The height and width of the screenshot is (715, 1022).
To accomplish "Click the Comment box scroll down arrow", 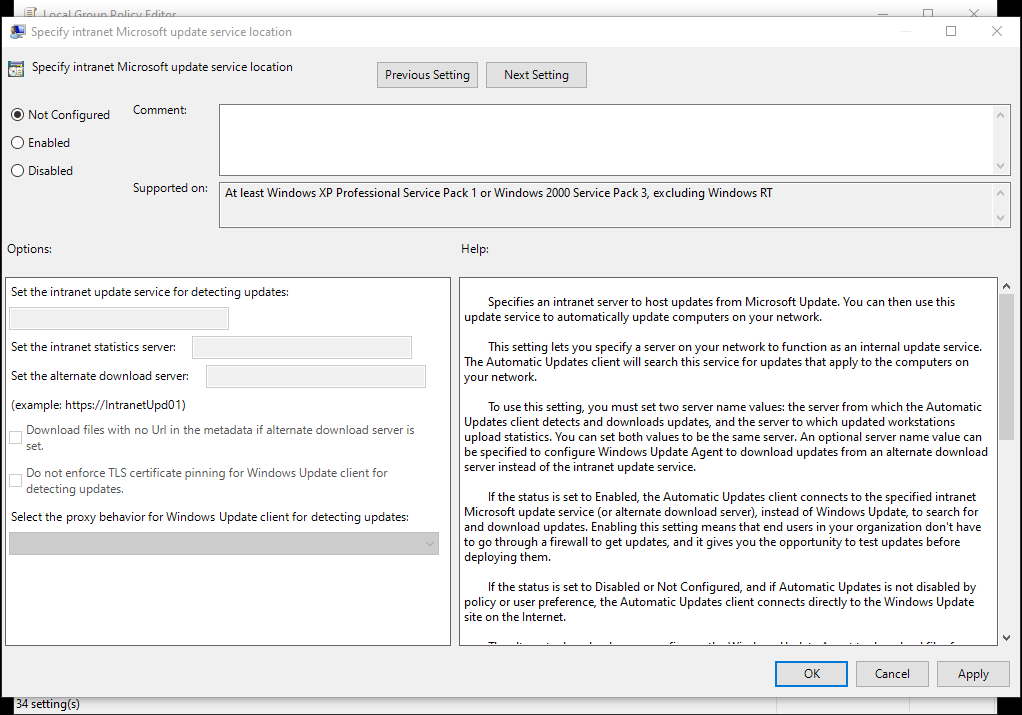I will [1000, 166].
